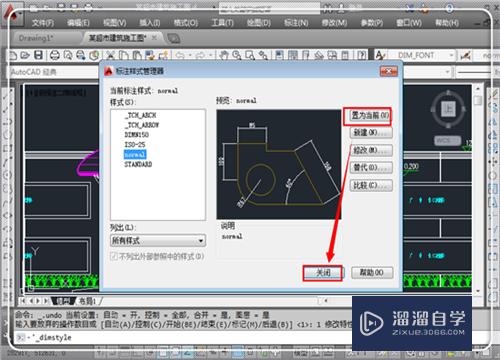The width and height of the screenshot is (500, 360).
Task: Switch to the 某超市建筑施工图* tab
Action: pyautogui.click(x=117, y=38)
